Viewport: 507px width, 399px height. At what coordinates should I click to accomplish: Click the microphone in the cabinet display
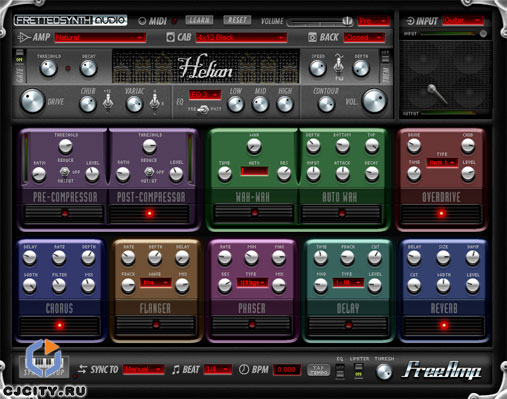[x=437, y=93]
